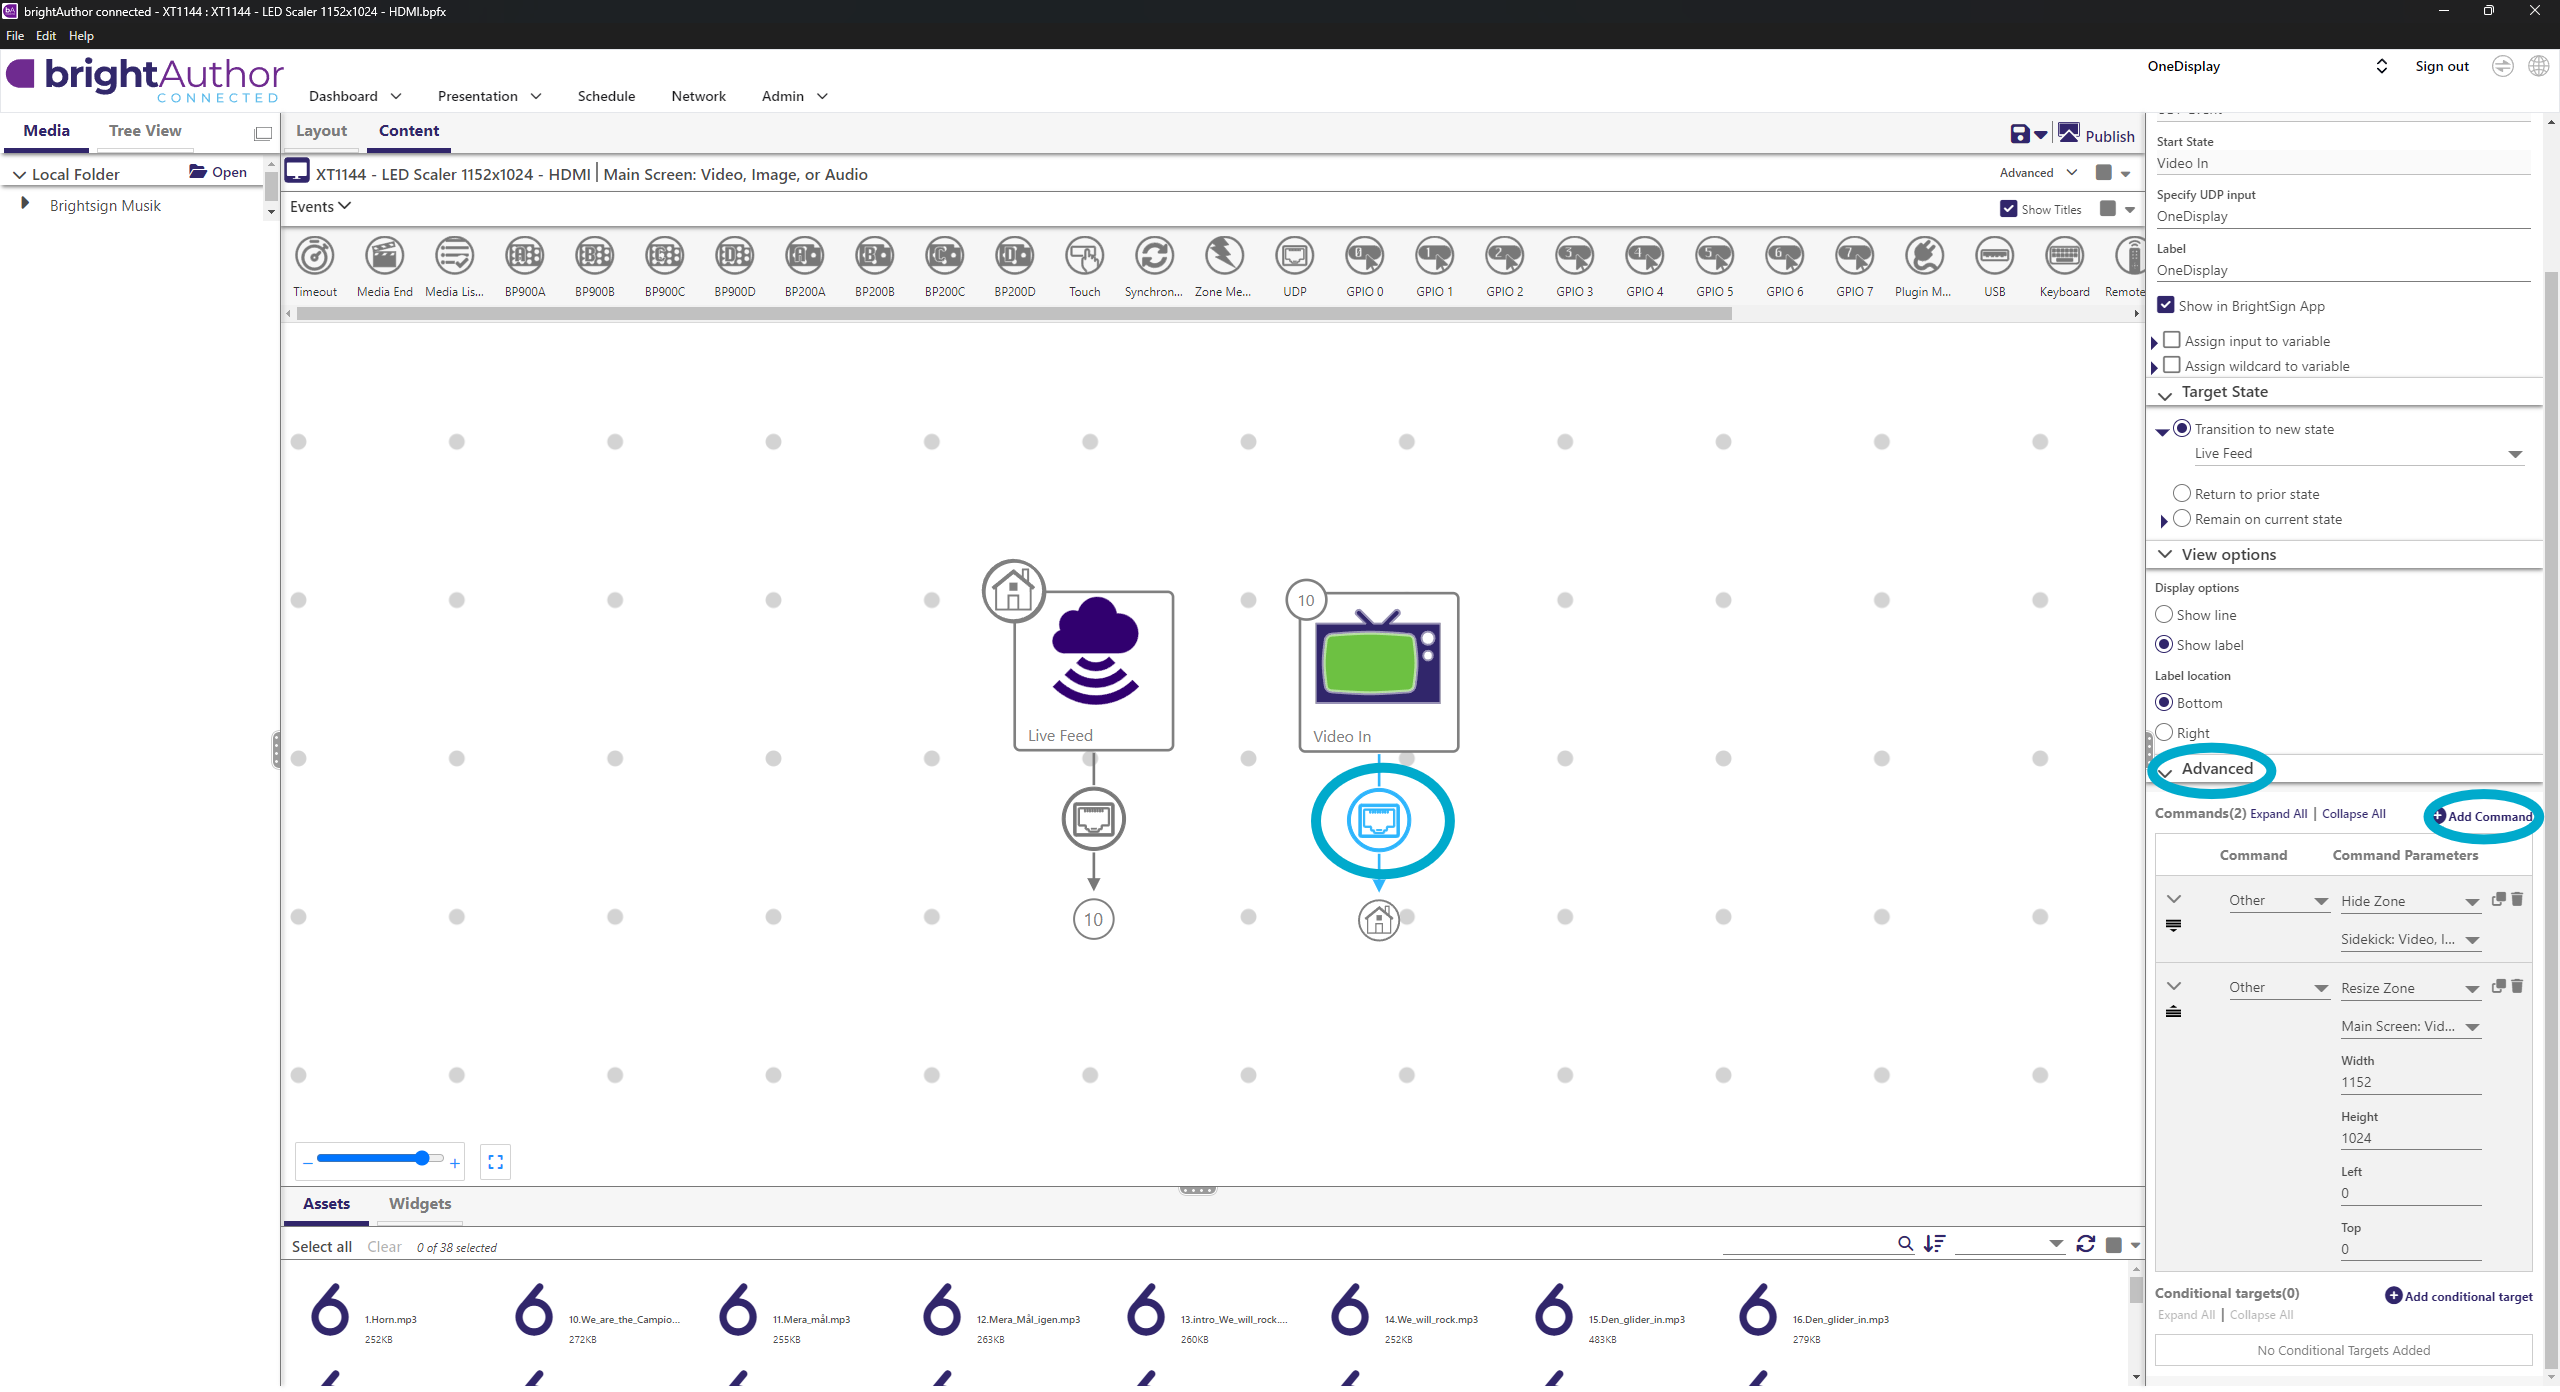
Task: Click the Add Command button
Action: 2483,816
